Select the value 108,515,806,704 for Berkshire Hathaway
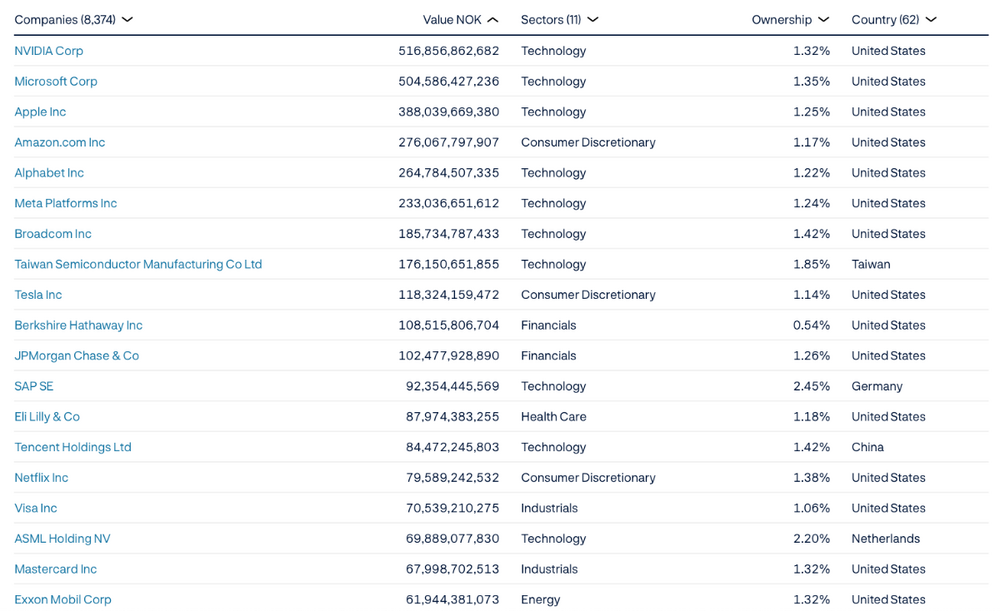This screenshot has width=1000, height=611. click(x=448, y=325)
